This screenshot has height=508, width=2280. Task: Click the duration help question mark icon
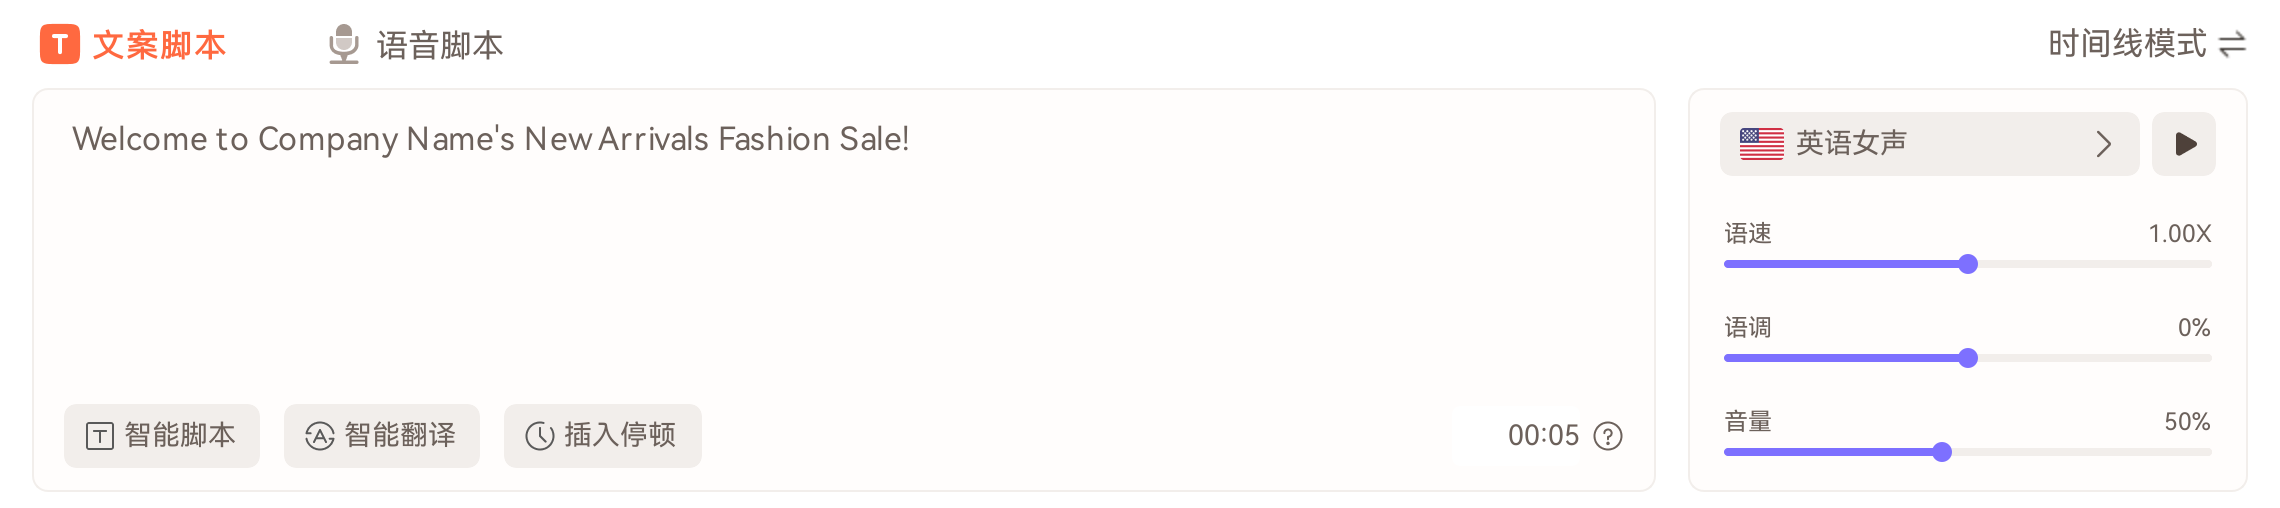(x=1608, y=436)
